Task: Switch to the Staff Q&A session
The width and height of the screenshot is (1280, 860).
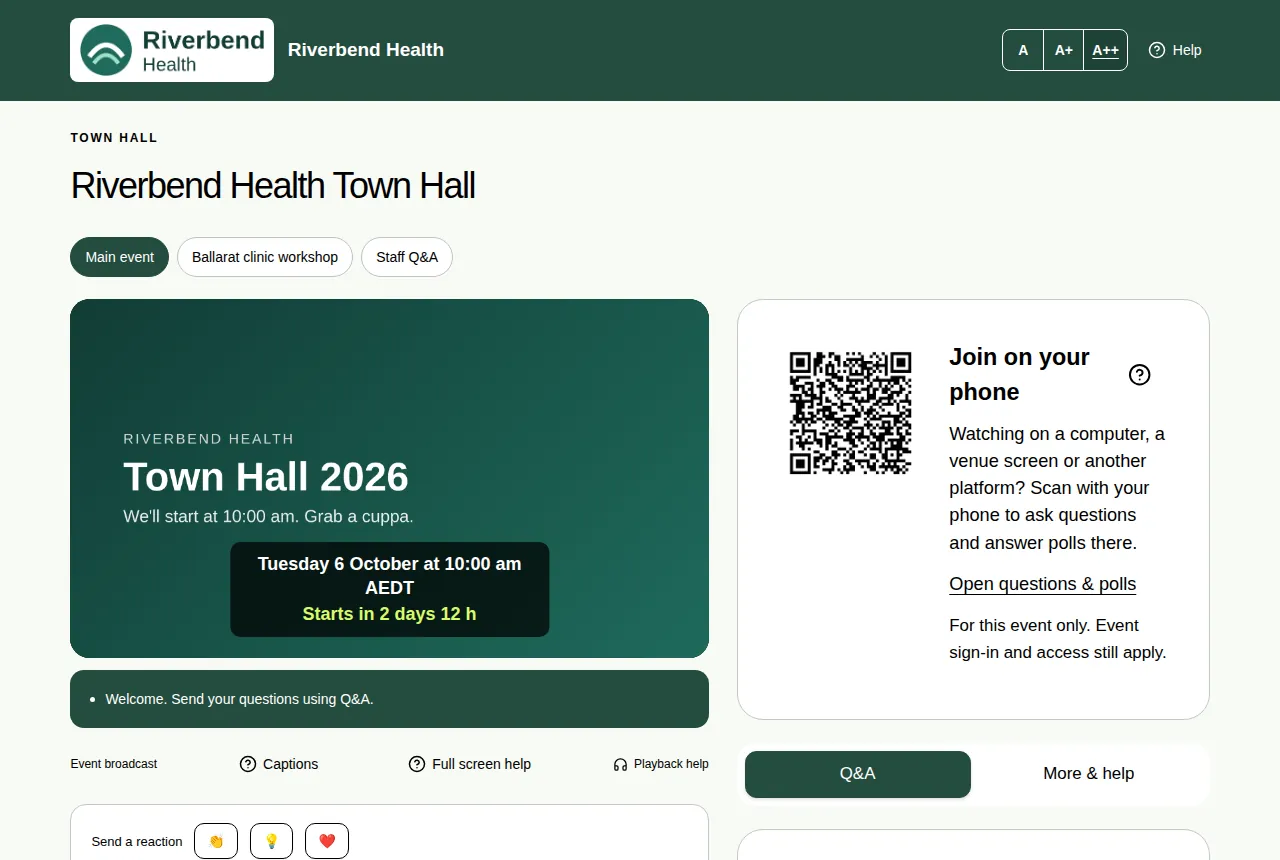Action: pos(407,257)
